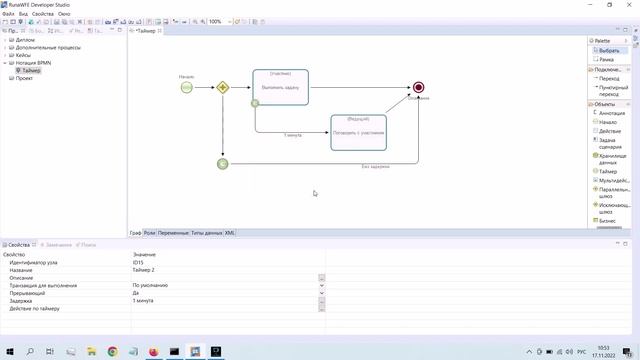Click the zoom in toolbar icon
The width and height of the screenshot is (640, 360).
click(203, 22)
